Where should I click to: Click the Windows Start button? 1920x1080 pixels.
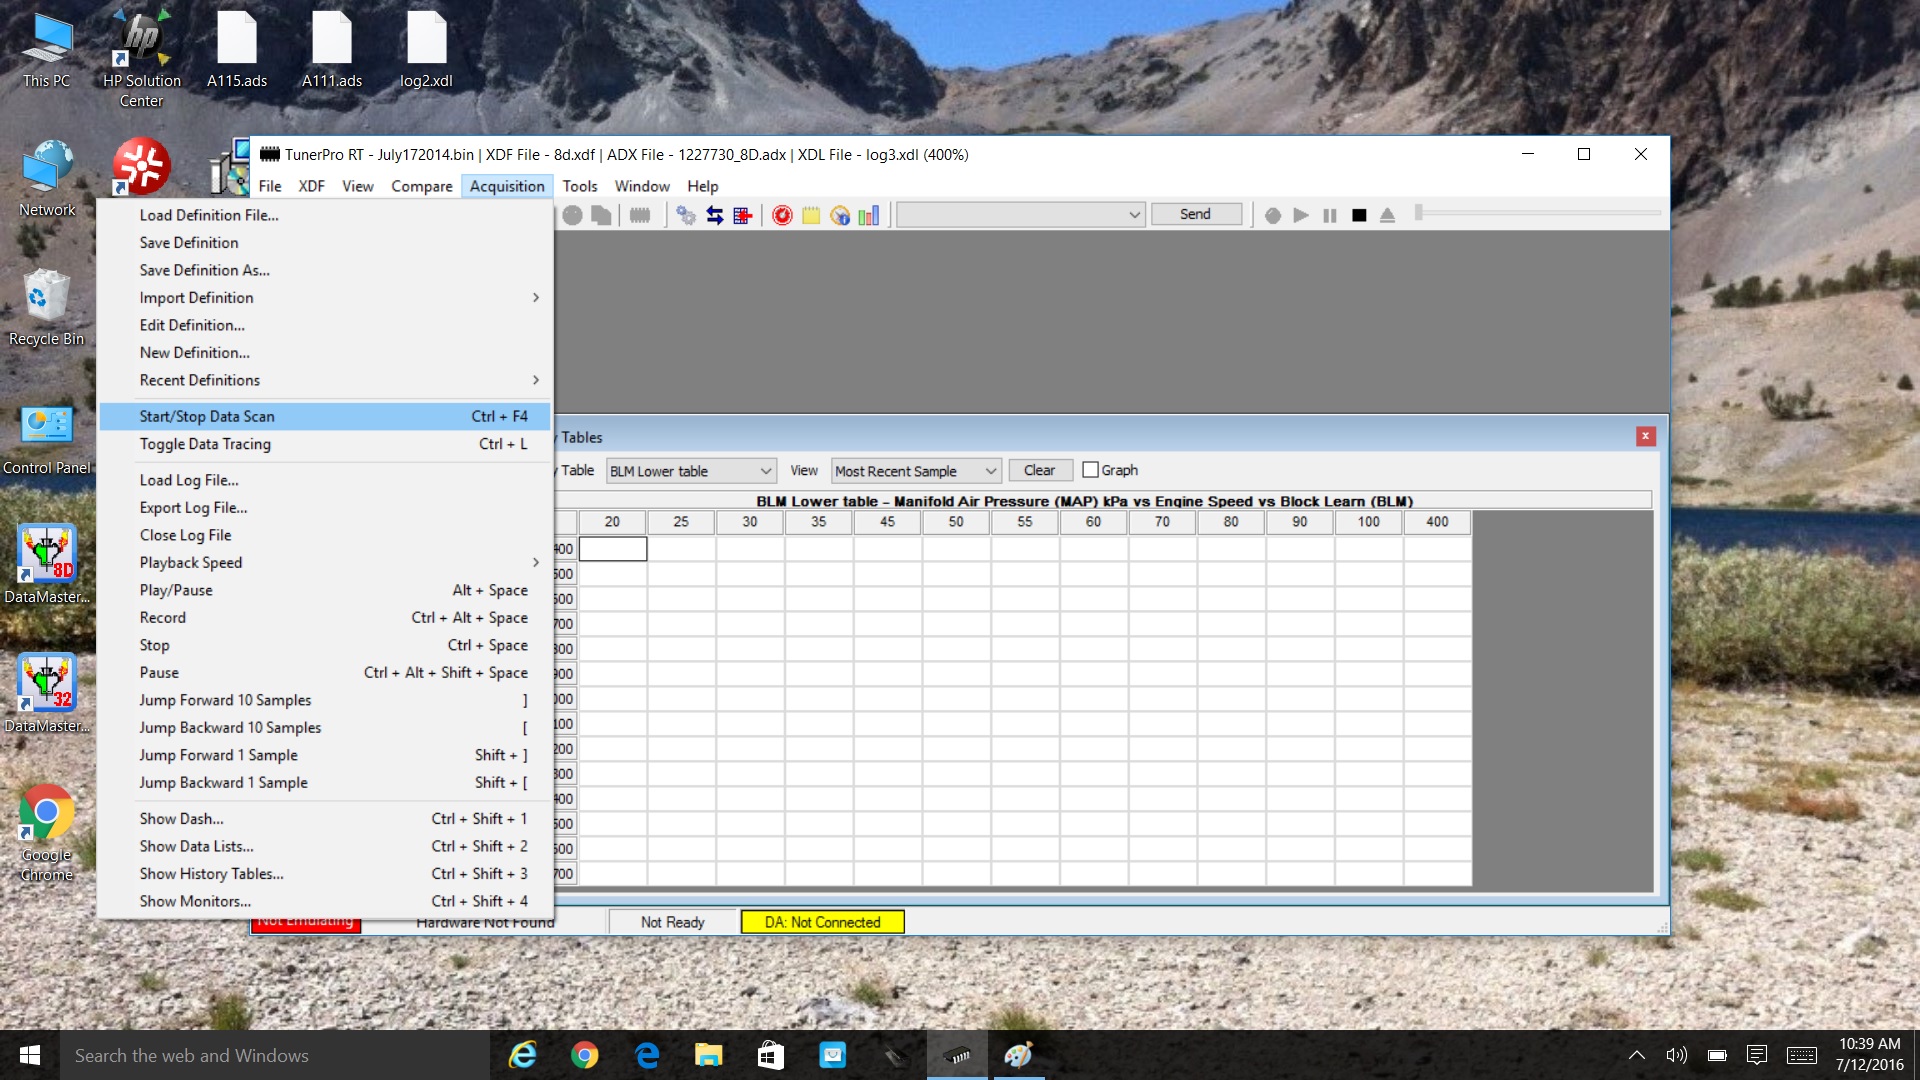[x=30, y=1055]
